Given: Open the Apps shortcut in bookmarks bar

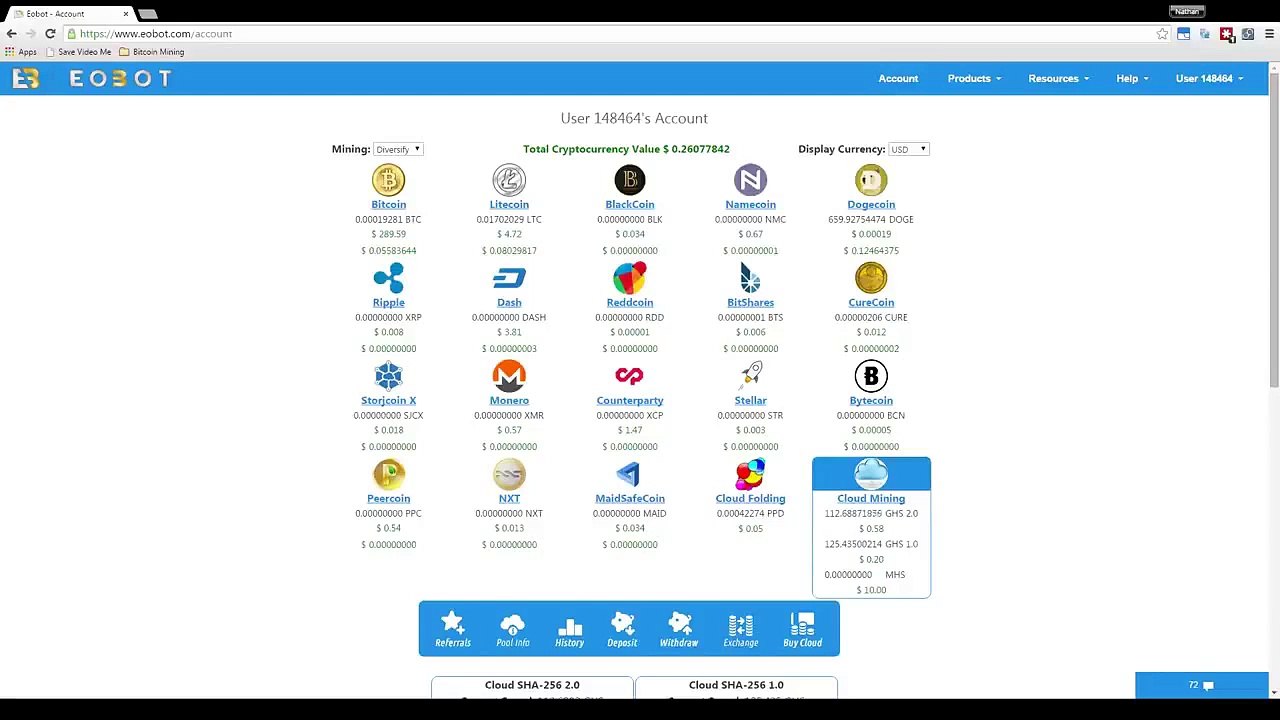Looking at the screenshot, I should 21,52.
